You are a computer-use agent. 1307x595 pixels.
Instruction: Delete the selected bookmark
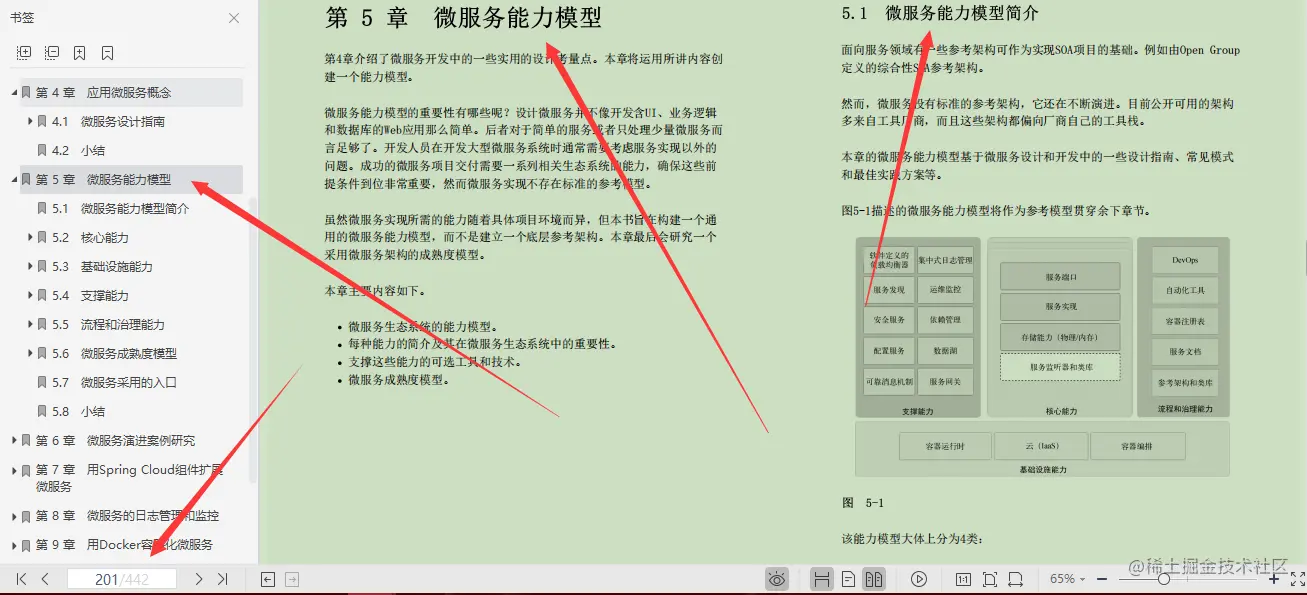click(x=105, y=52)
